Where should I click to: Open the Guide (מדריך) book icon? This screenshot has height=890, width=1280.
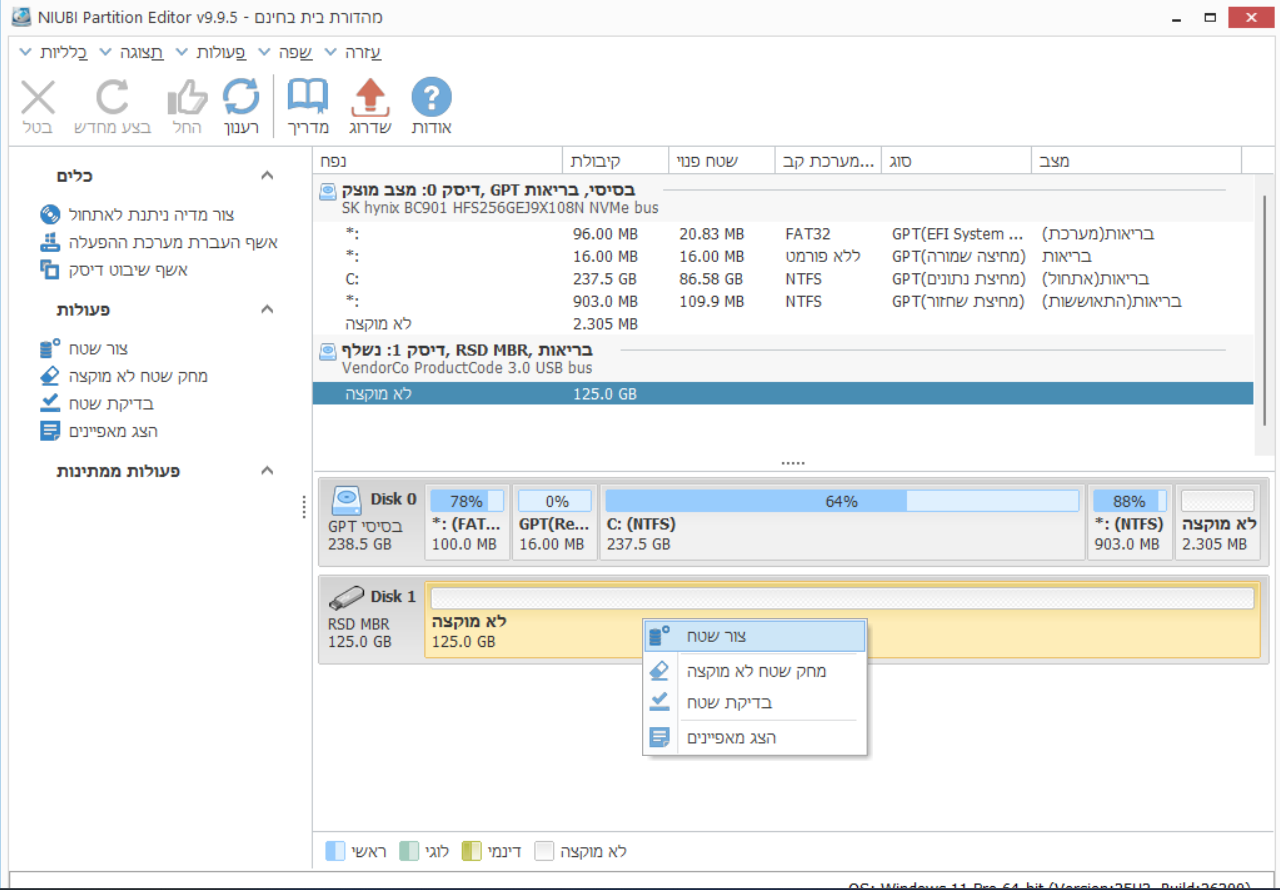coord(307,98)
